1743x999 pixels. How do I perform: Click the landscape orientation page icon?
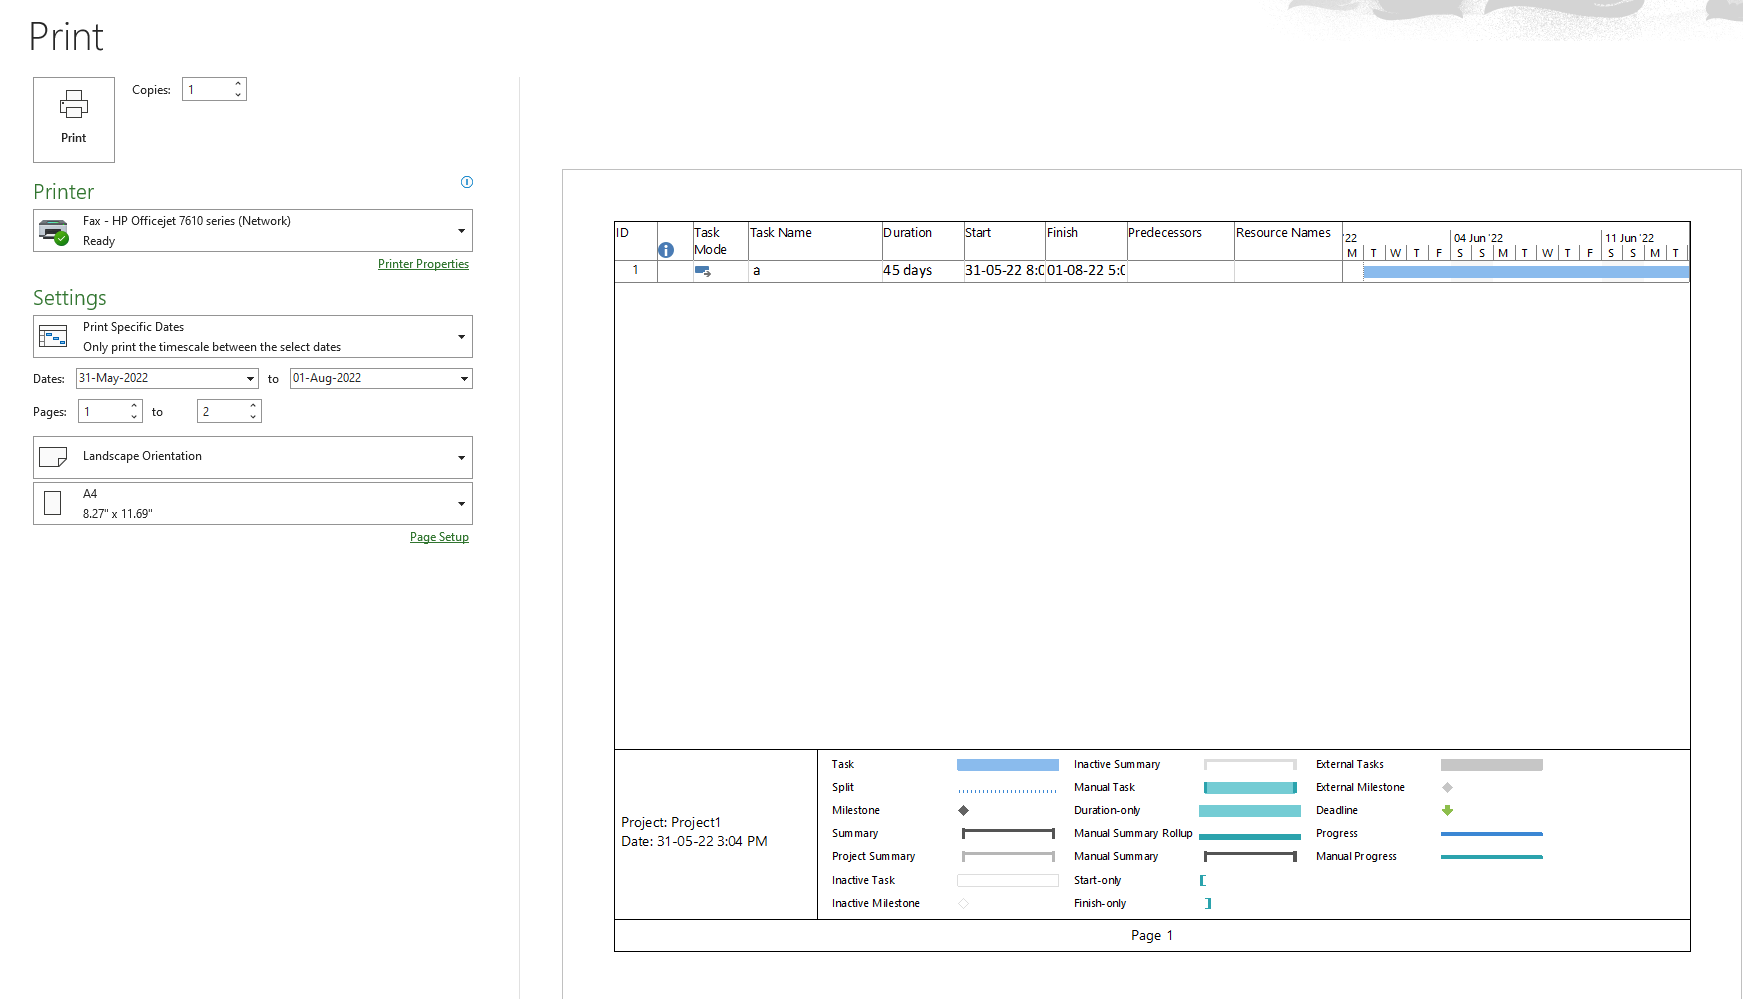coord(53,457)
